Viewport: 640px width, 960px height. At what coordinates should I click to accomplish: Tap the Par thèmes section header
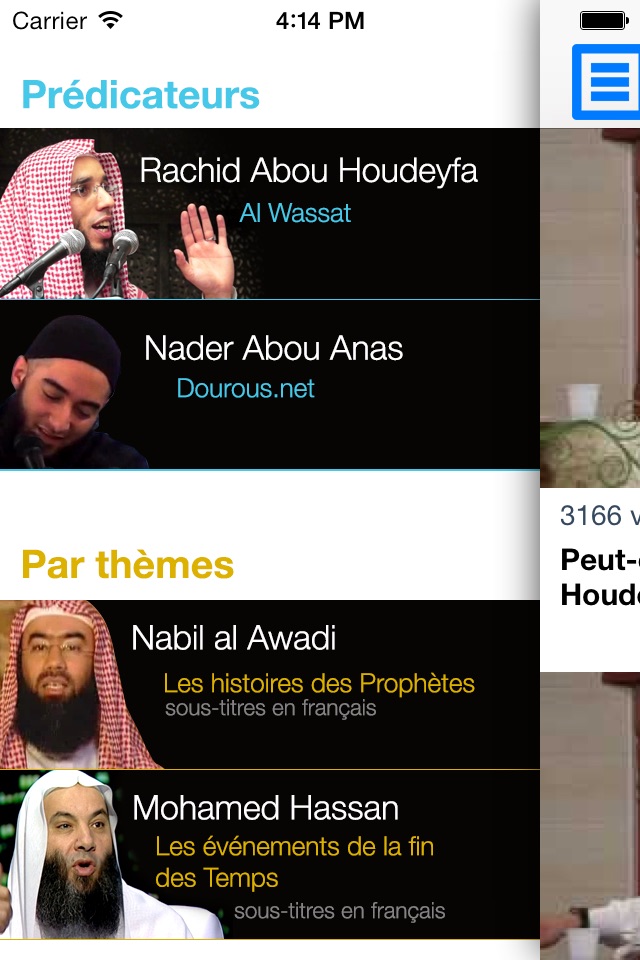[x=127, y=564]
